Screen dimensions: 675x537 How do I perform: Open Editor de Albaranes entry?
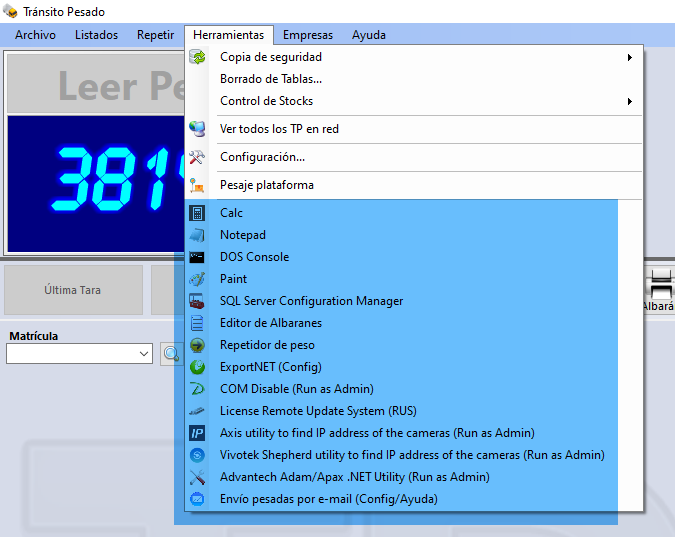414,323
